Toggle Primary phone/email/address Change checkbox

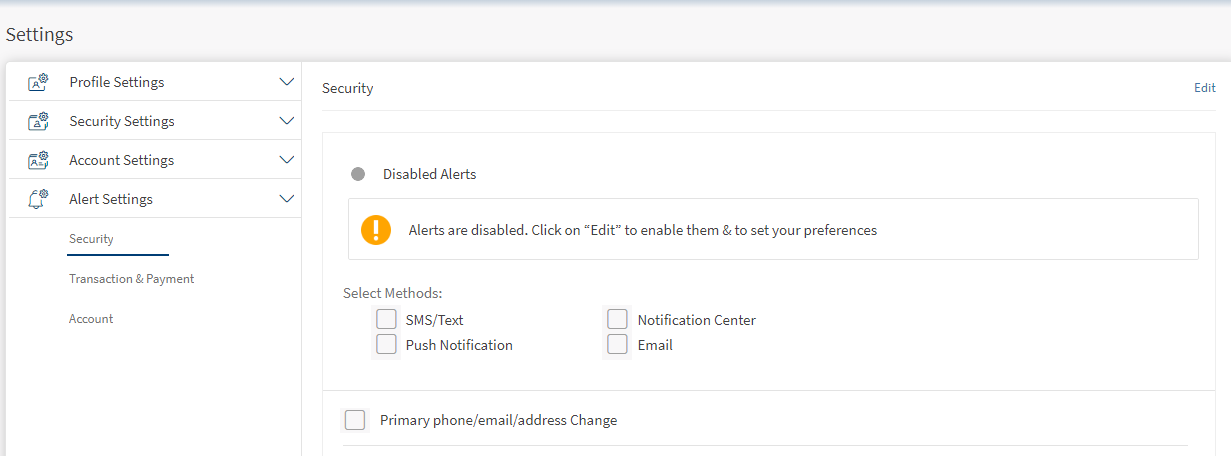point(355,420)
